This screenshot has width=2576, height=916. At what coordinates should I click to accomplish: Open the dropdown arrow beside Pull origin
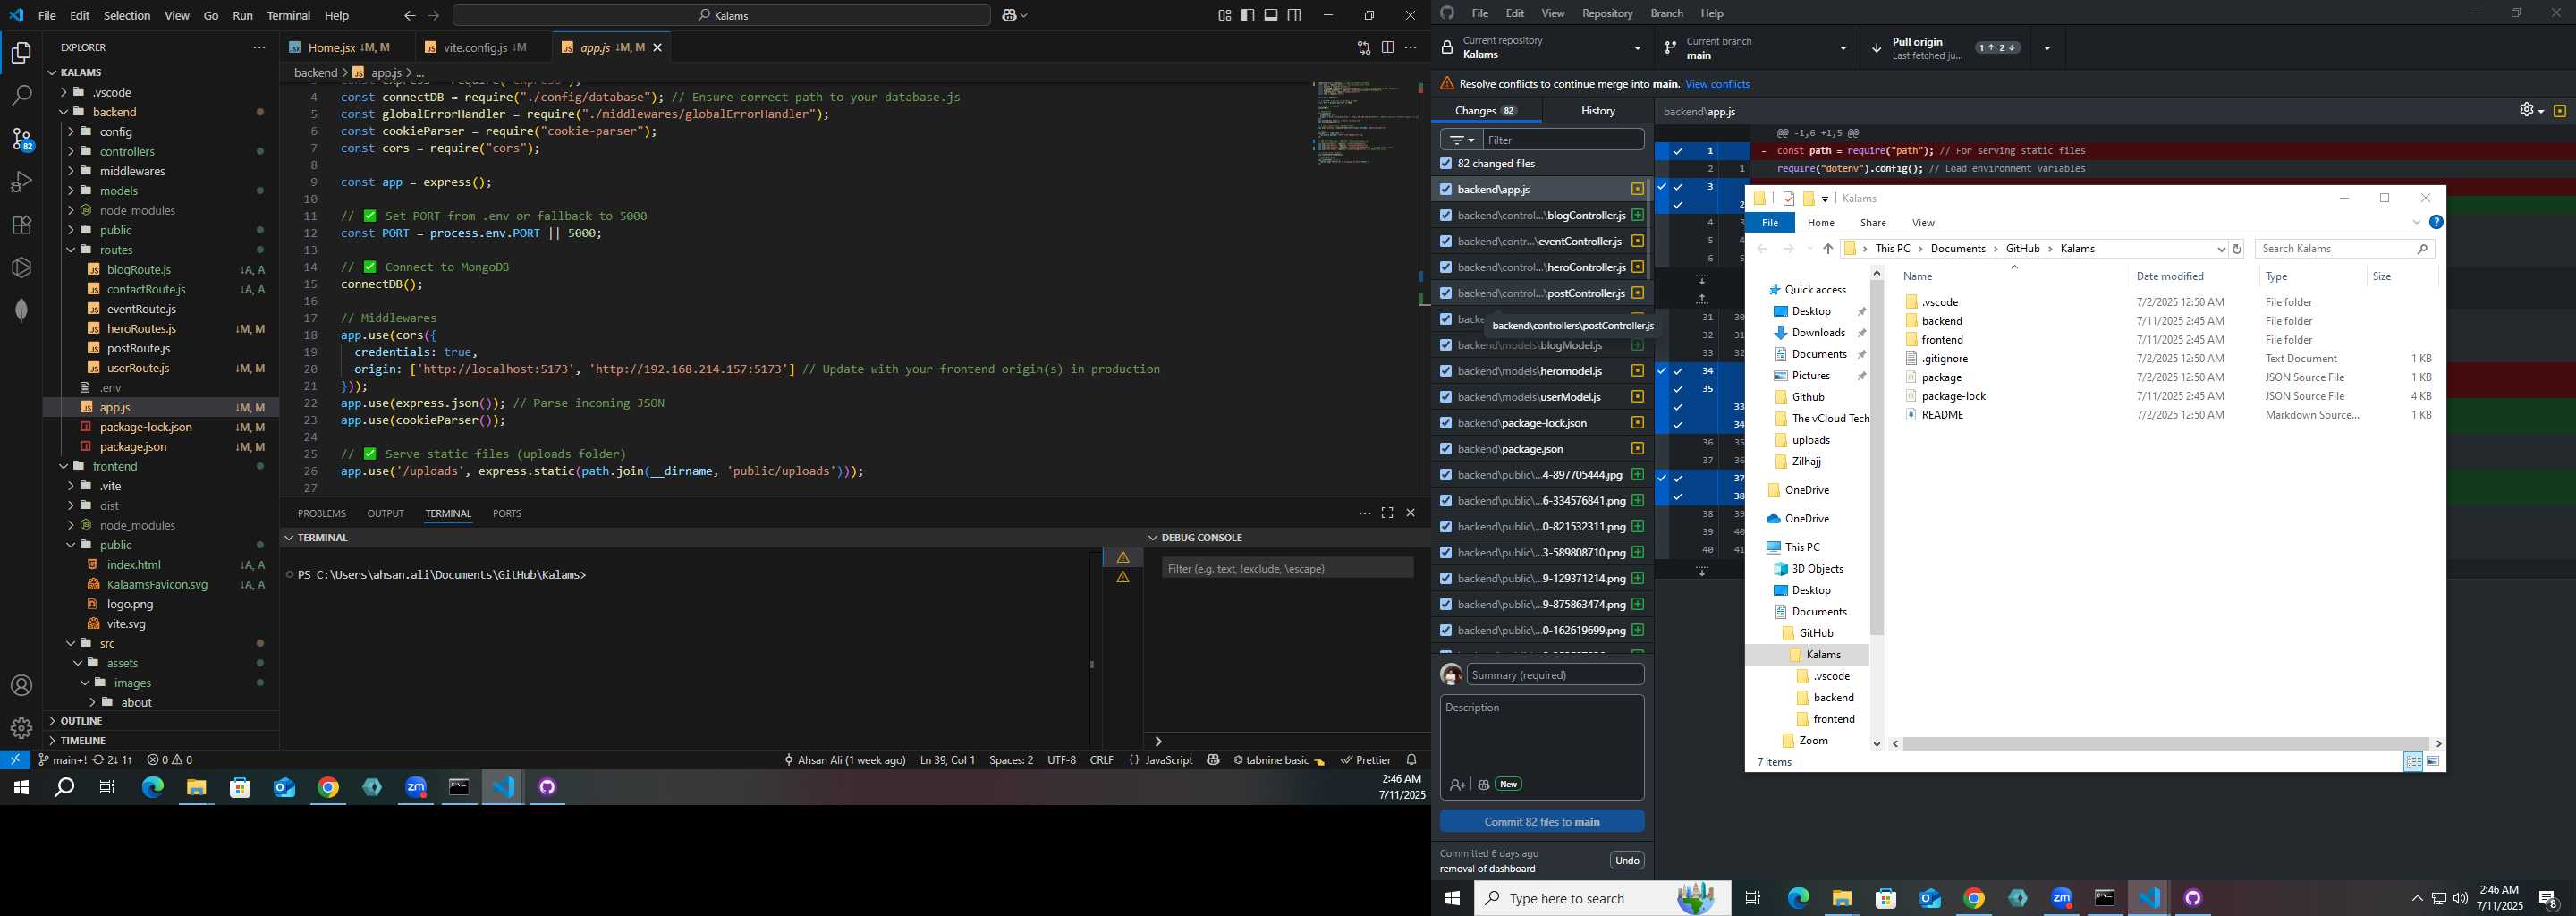(x=2047, y=48)
